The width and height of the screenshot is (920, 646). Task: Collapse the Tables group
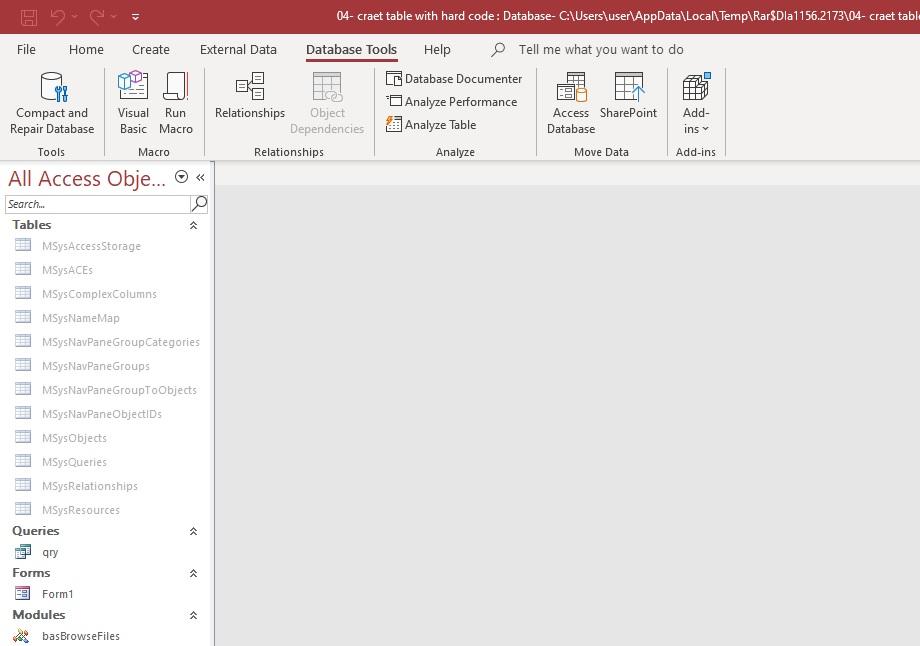[x=193, y=225]
